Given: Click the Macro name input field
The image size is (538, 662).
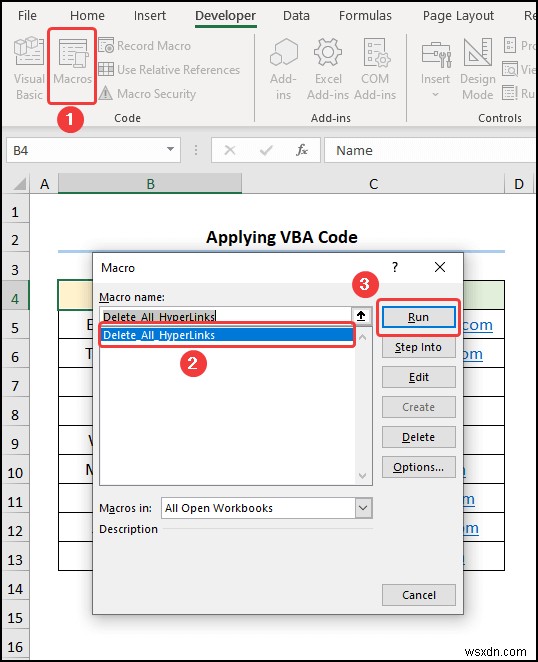Looking at the screenshot, I should pos(226,316).
